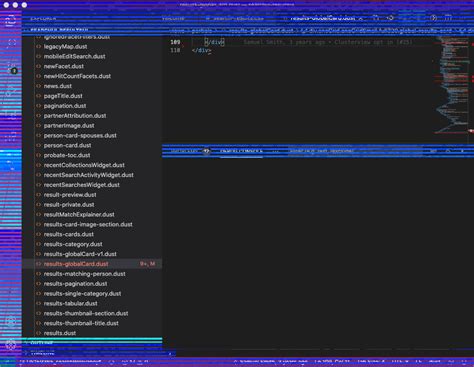Click the file icon beside results-pagination.dust
Viewport: 474px width, 367px height.
(x=39, y=284)
